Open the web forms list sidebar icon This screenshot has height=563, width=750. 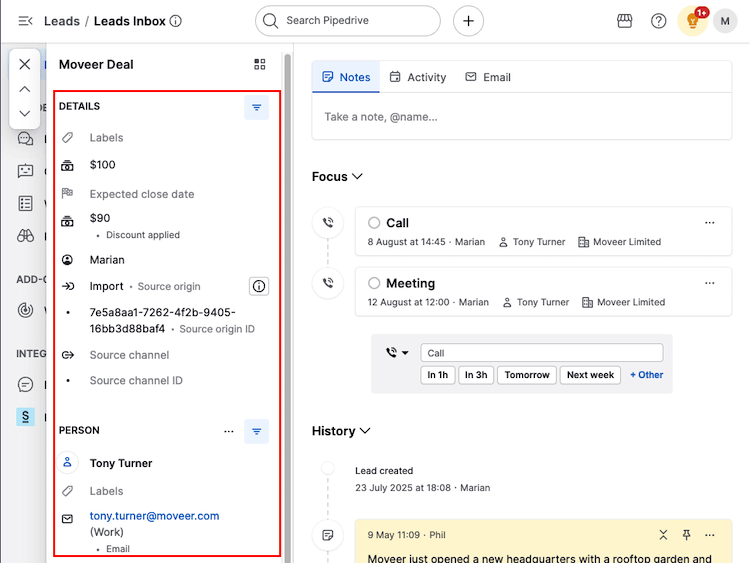25,203
